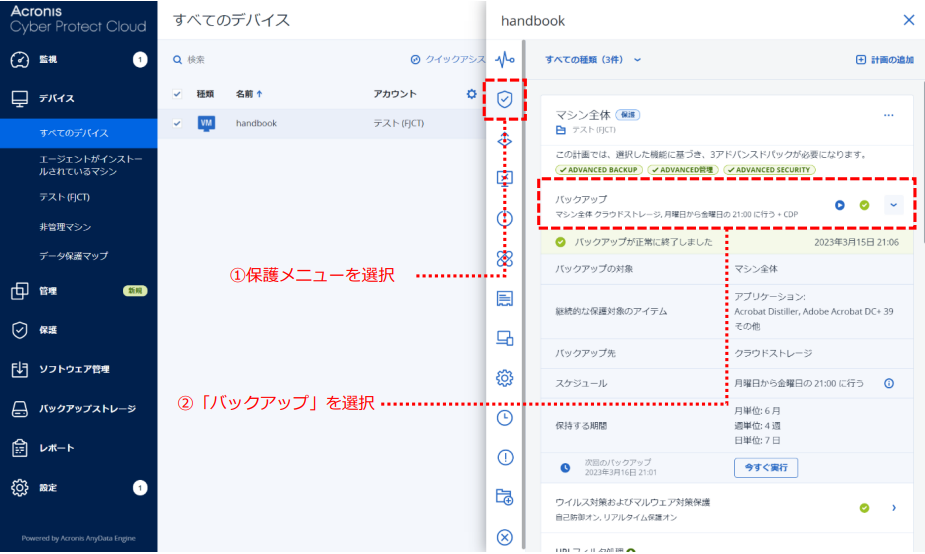The width and height of the screenshot is (925, 554).
Task: Expand the バックアップ section chevron
Action: [893, 205]
